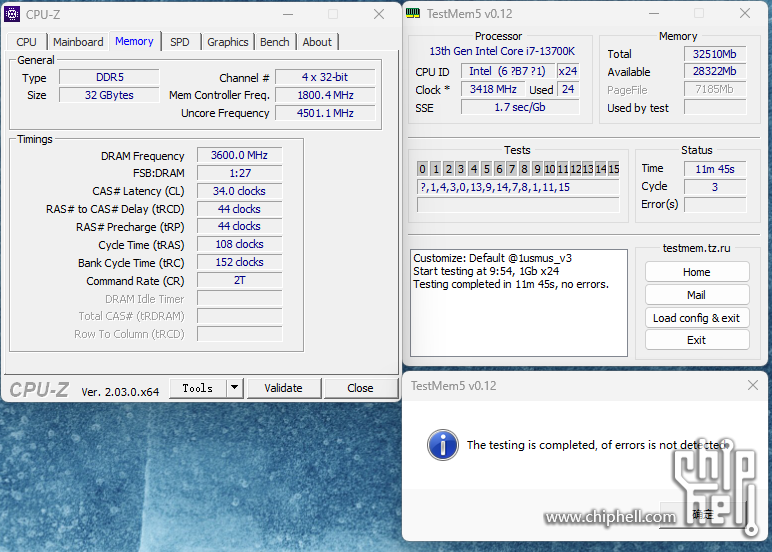Click test number 5 box in Tests
This screenshot has width=772, height=552.
[486, 169]
